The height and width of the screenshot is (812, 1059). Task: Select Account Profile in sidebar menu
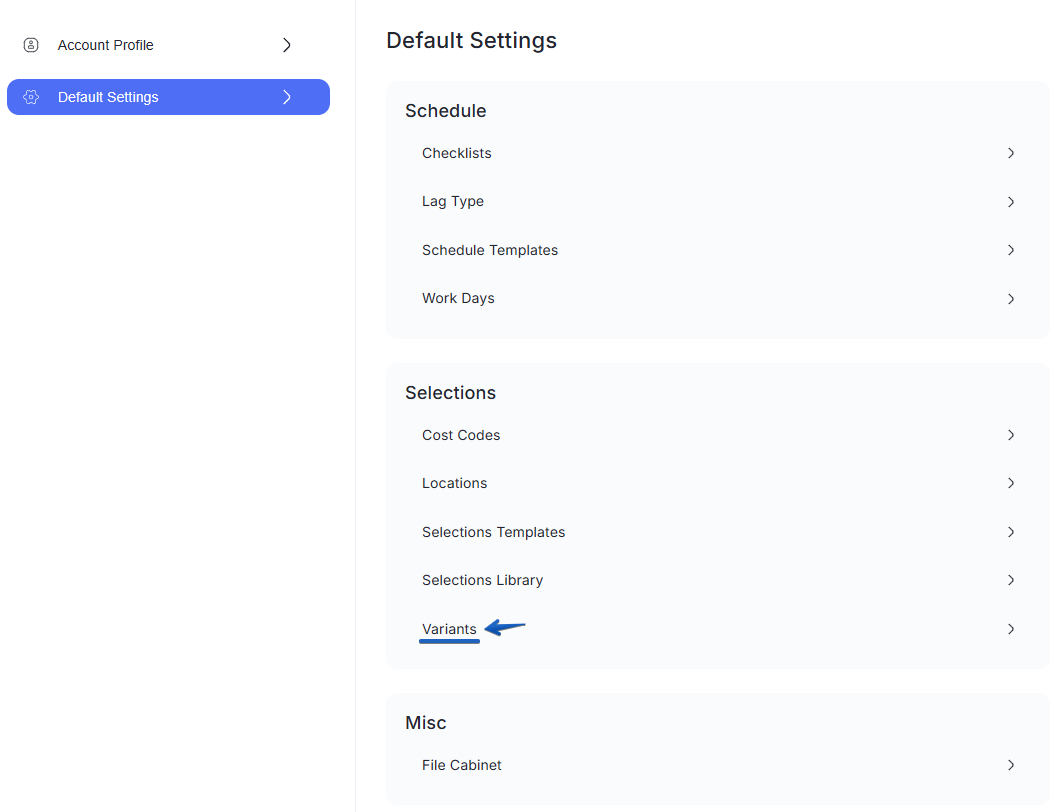coord(168,45)
